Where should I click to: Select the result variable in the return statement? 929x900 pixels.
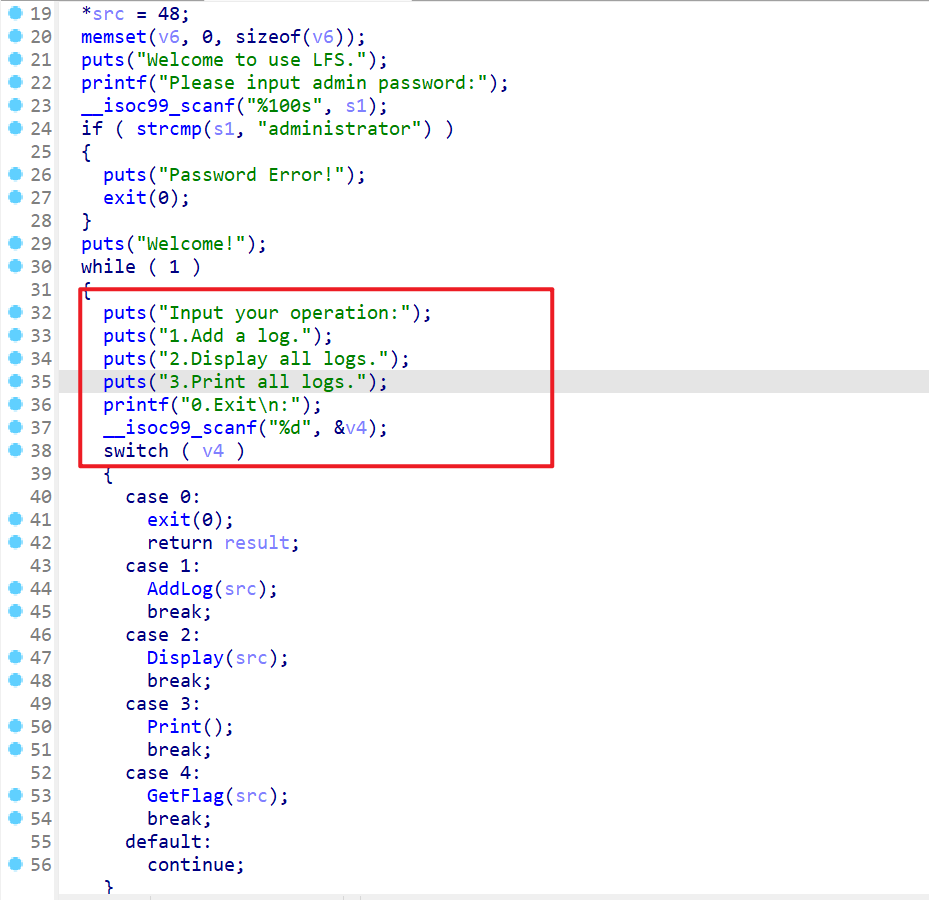tap(257, 543)
